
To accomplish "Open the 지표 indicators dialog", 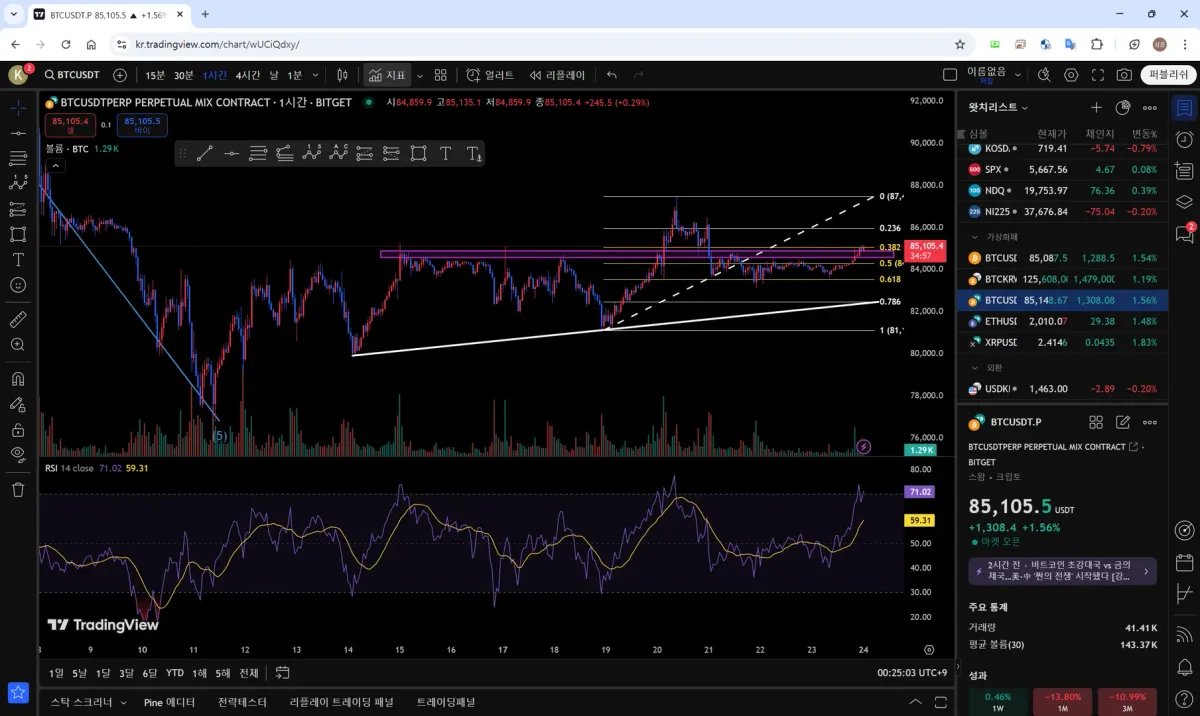I will [386, 75].
